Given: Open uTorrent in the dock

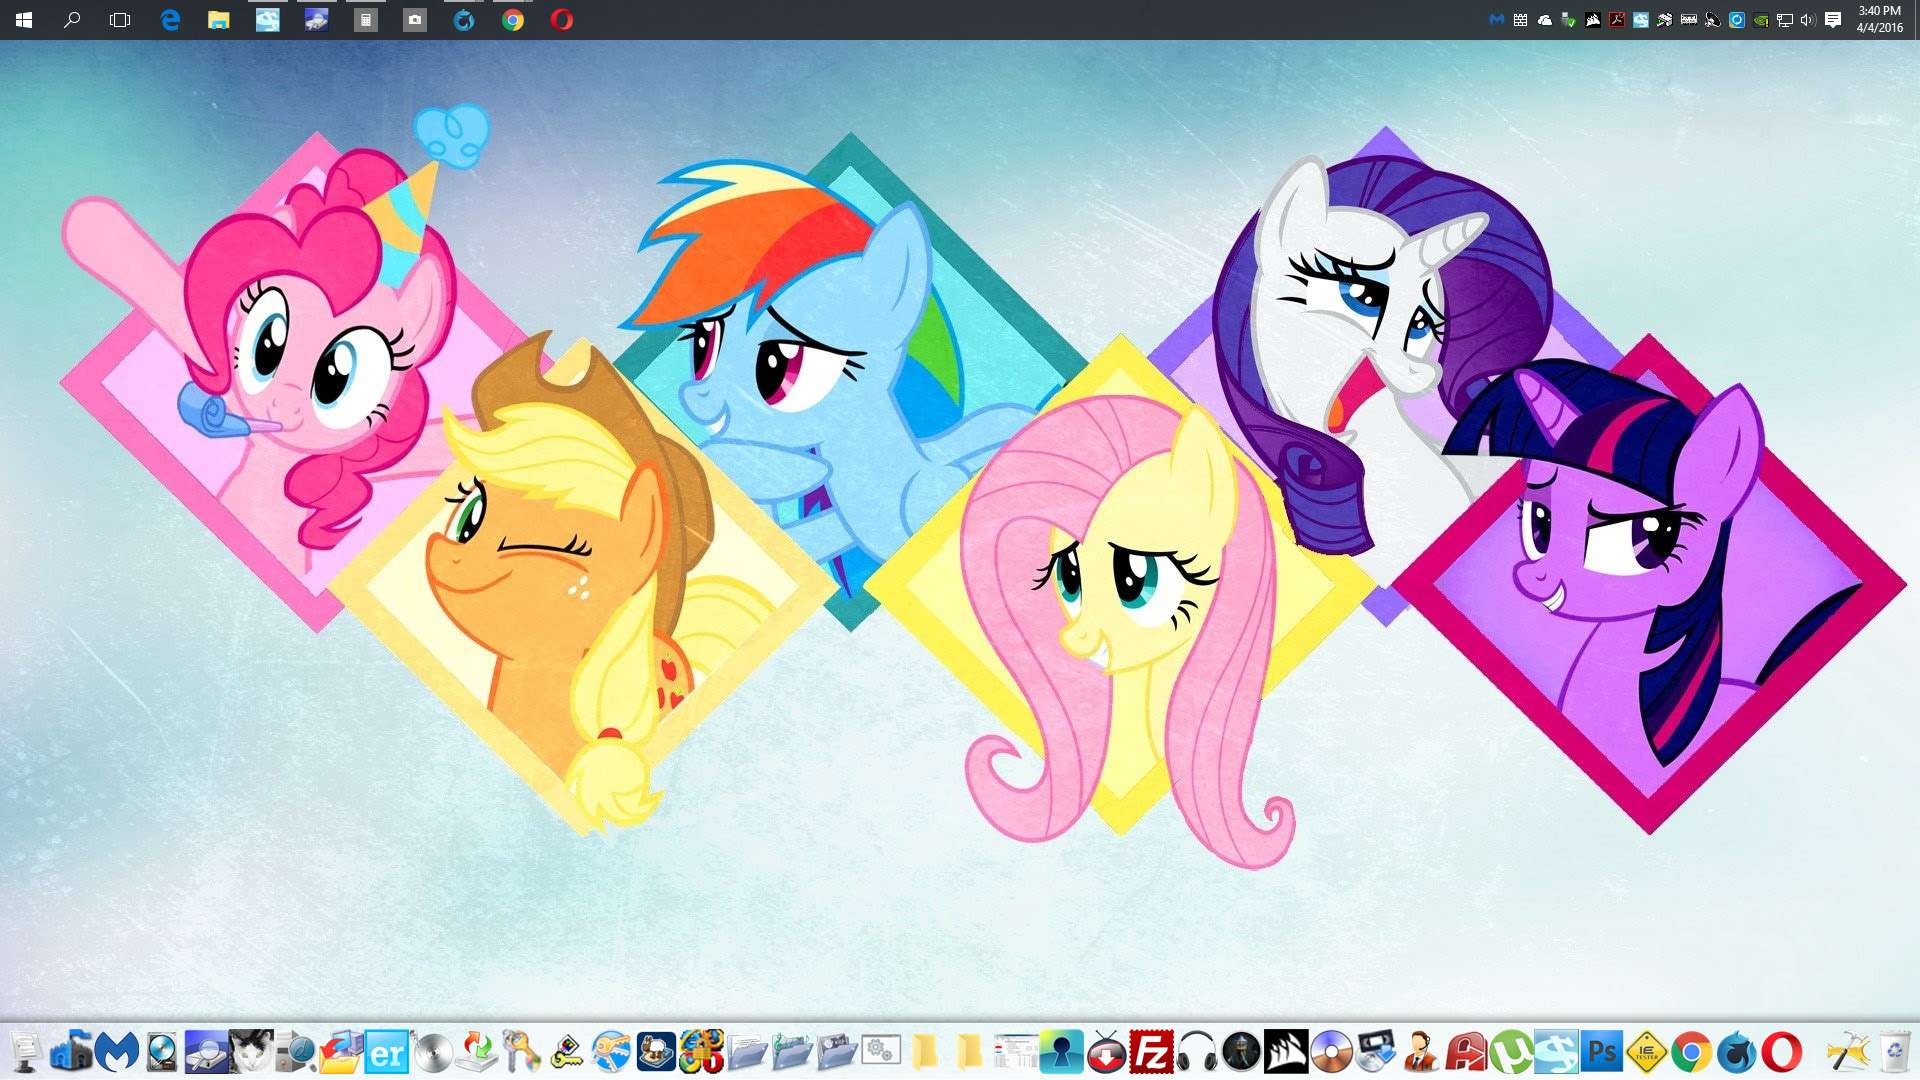Looking at the screenshot, I should [x=1511, y=1052].
